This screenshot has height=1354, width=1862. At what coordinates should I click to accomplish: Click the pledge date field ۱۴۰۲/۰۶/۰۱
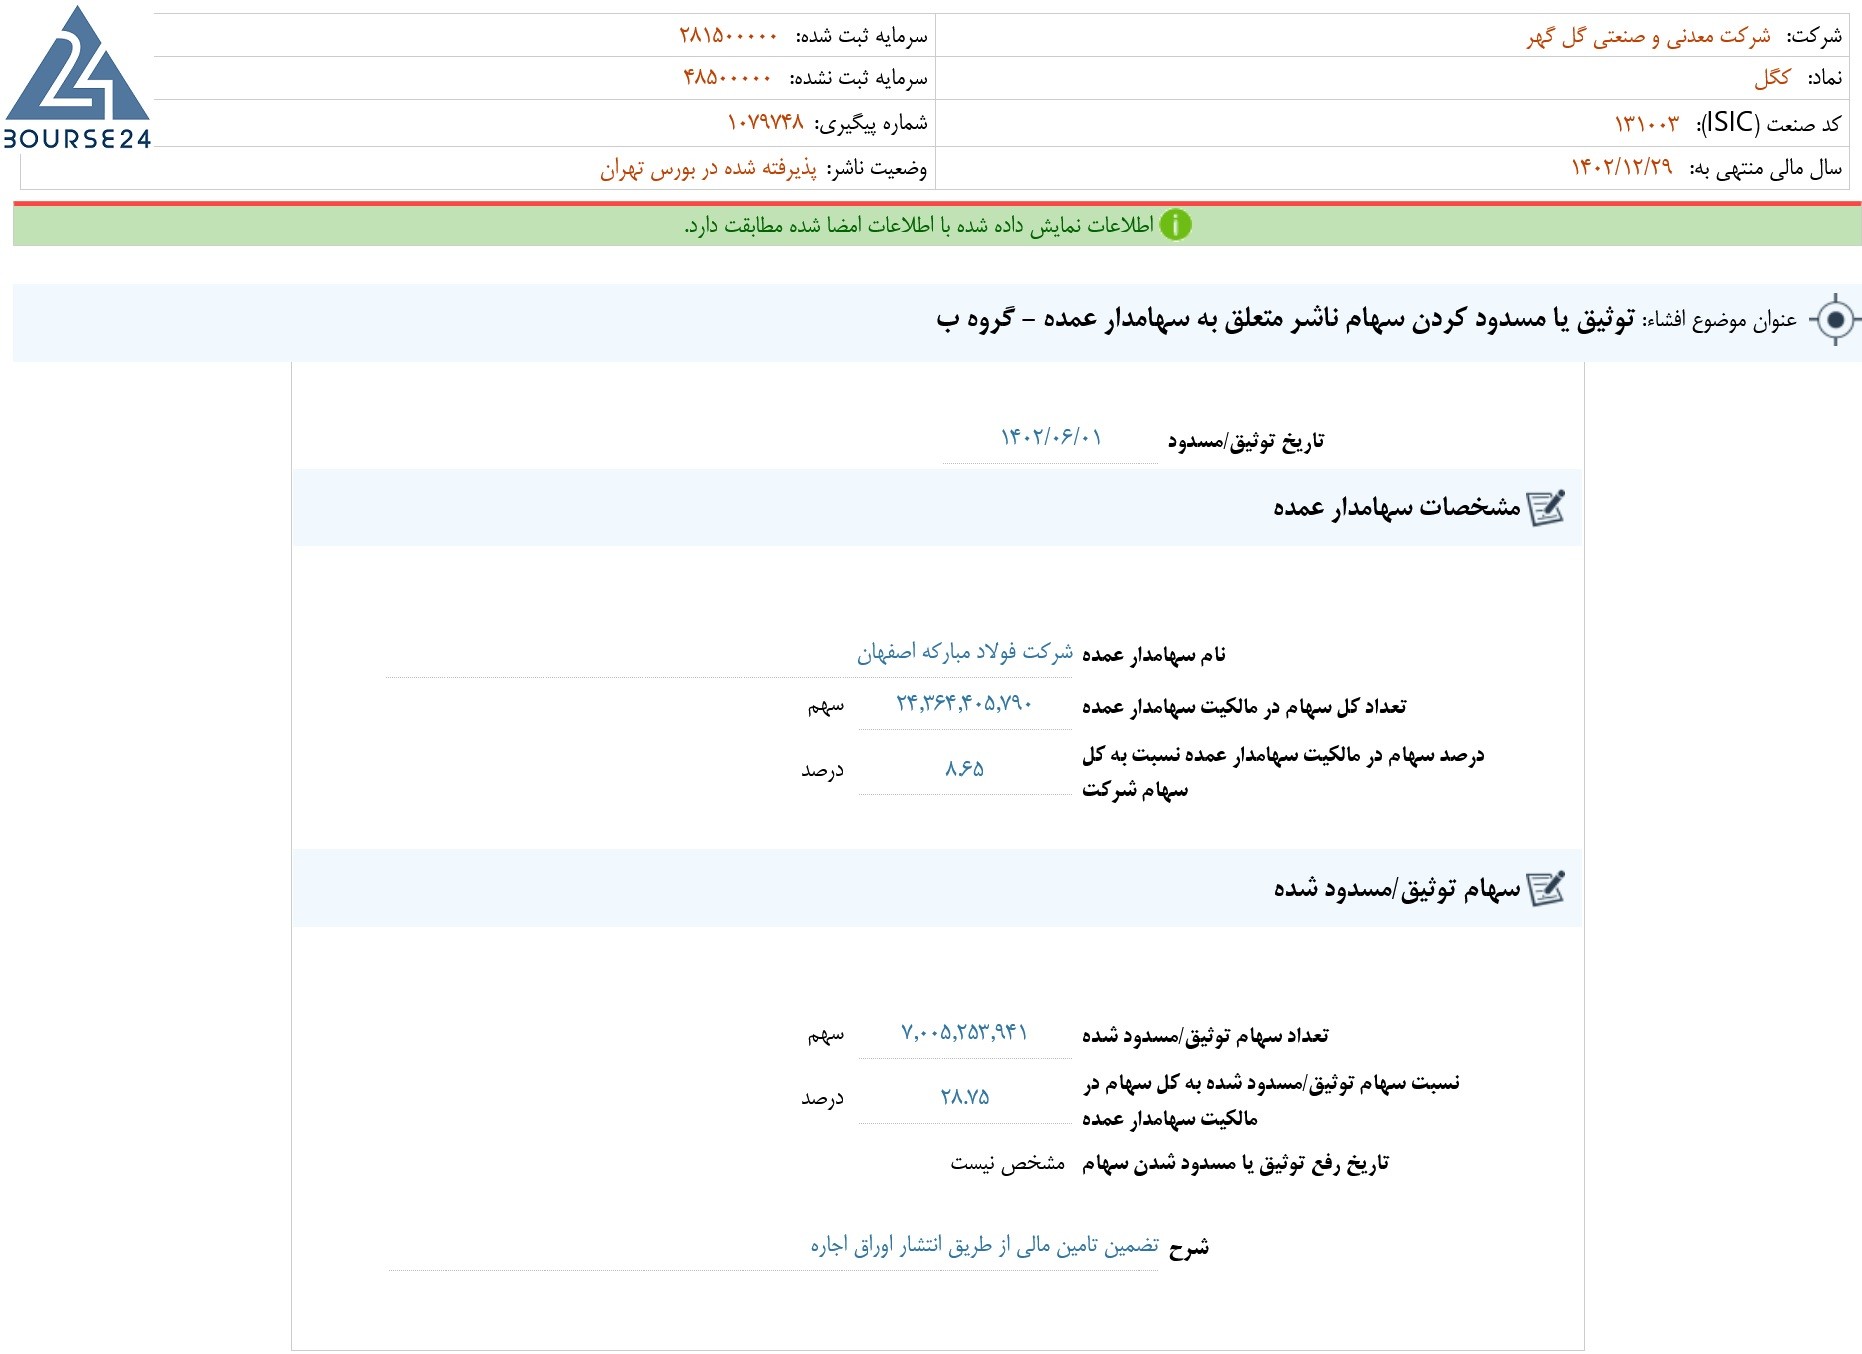click(x=1050, y=438)
